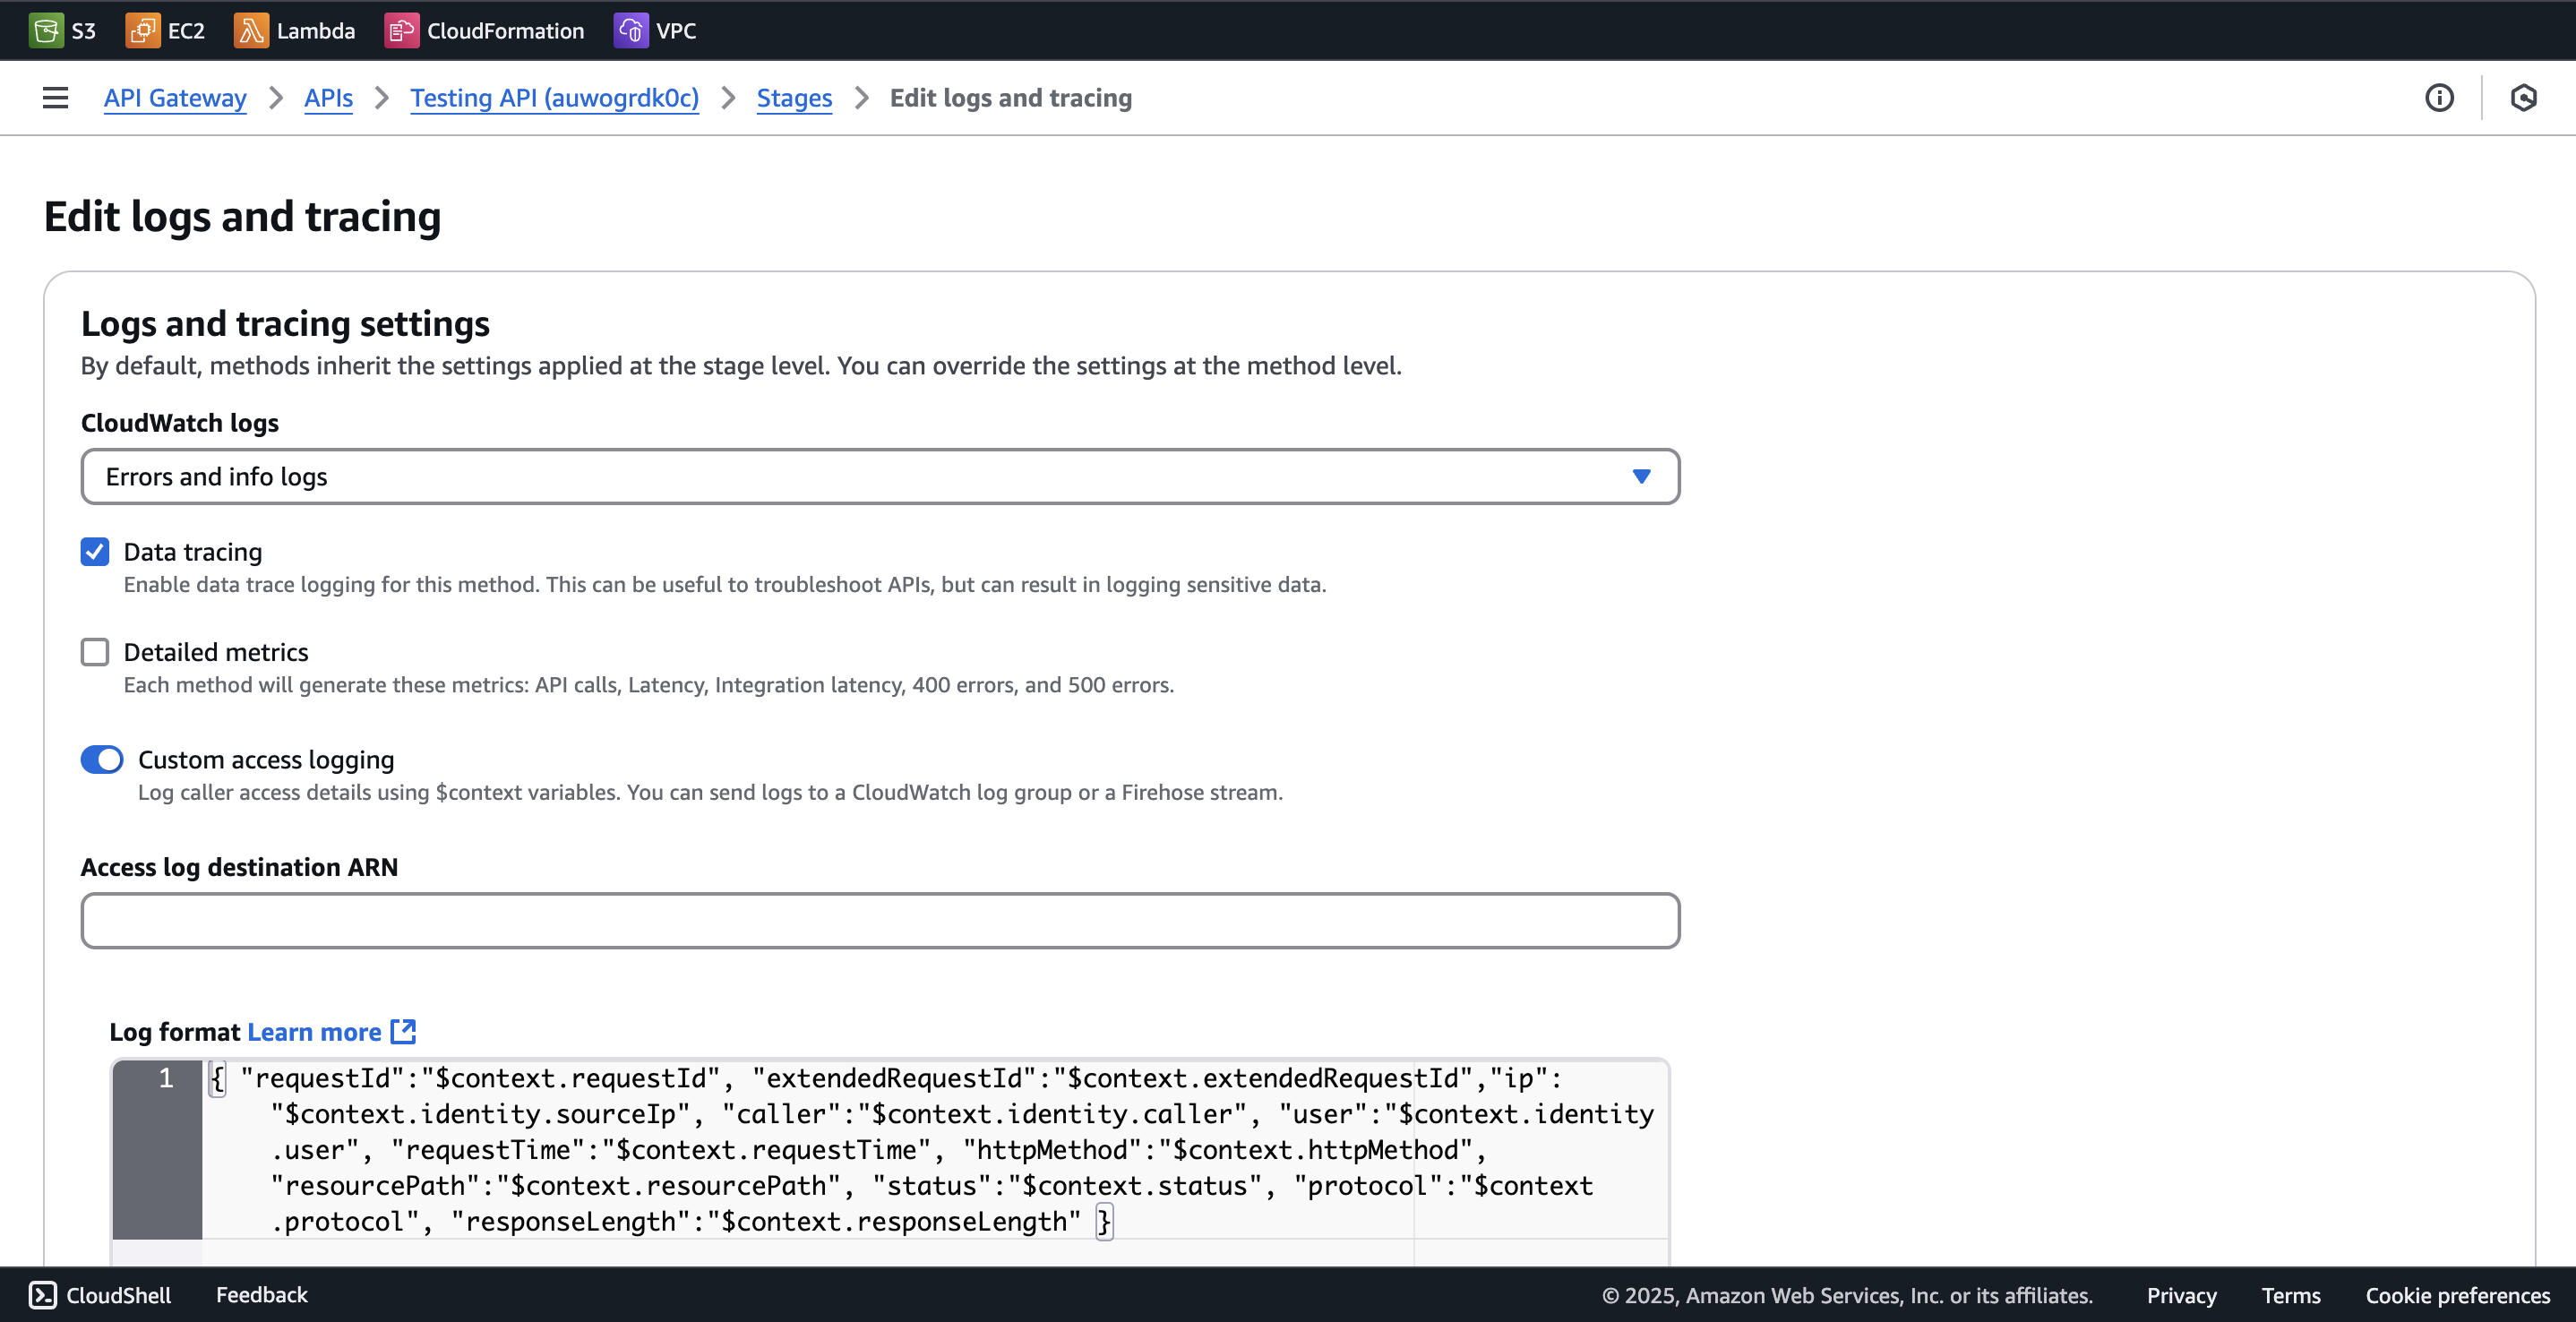The width and height of the screenshot is (2576, 1322).
Task: Click the hexagon settings icon top right
Action: [2523, 98]
